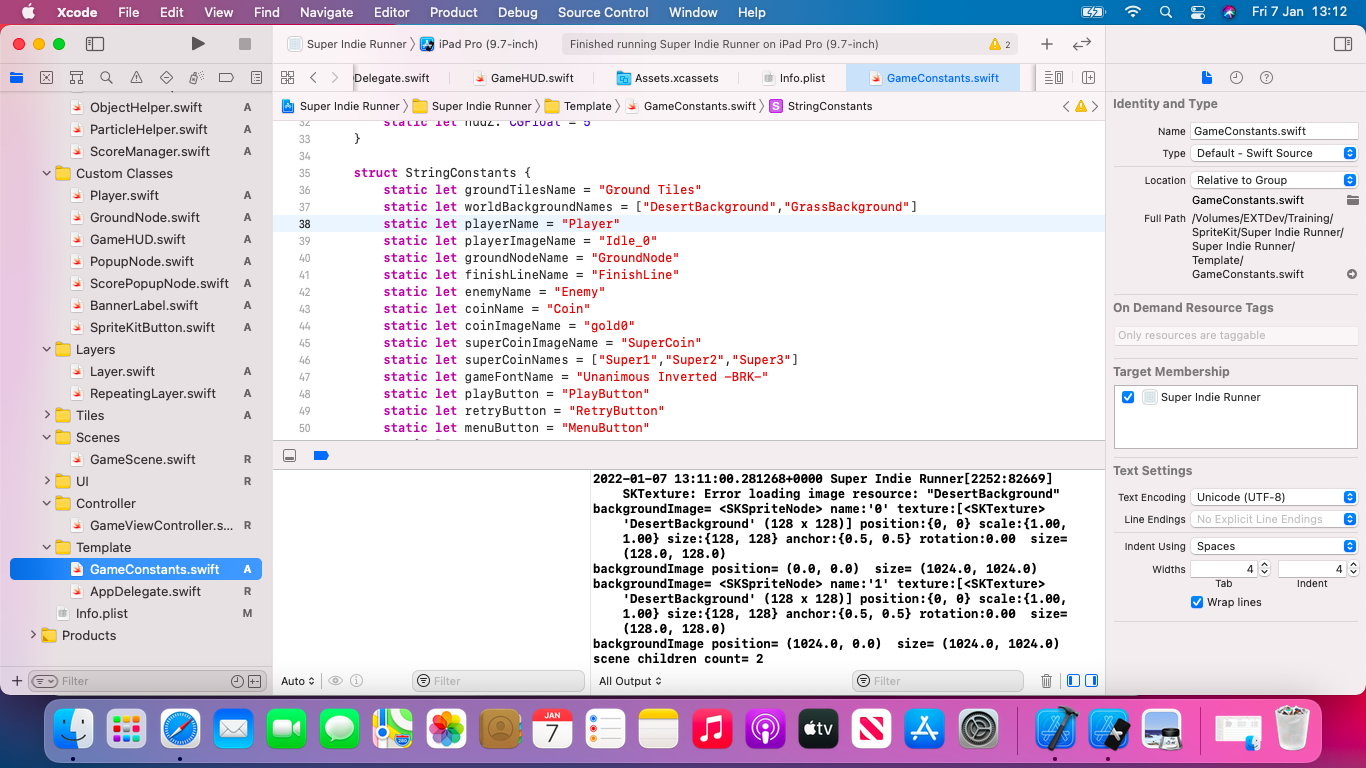Show the Quick Help inspector icon
The image size is (1366, 768).
tap(1266, 78)
